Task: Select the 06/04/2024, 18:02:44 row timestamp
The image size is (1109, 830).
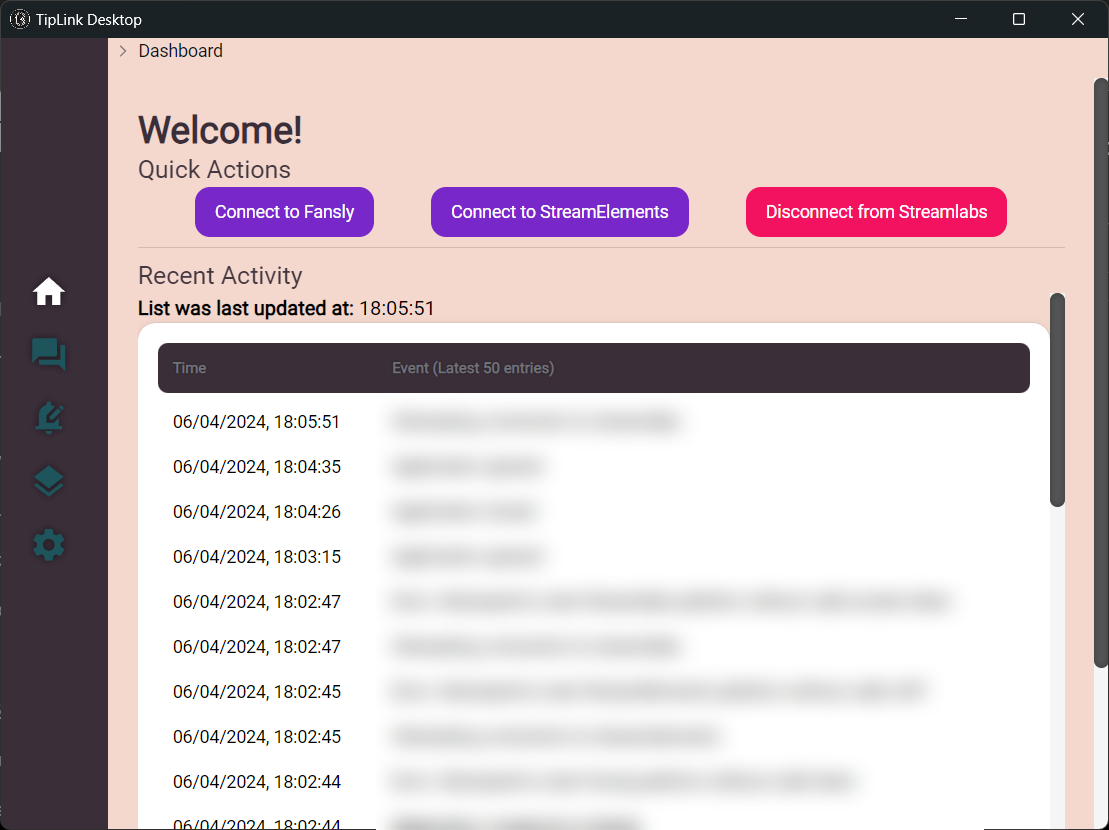Action: 257,782
